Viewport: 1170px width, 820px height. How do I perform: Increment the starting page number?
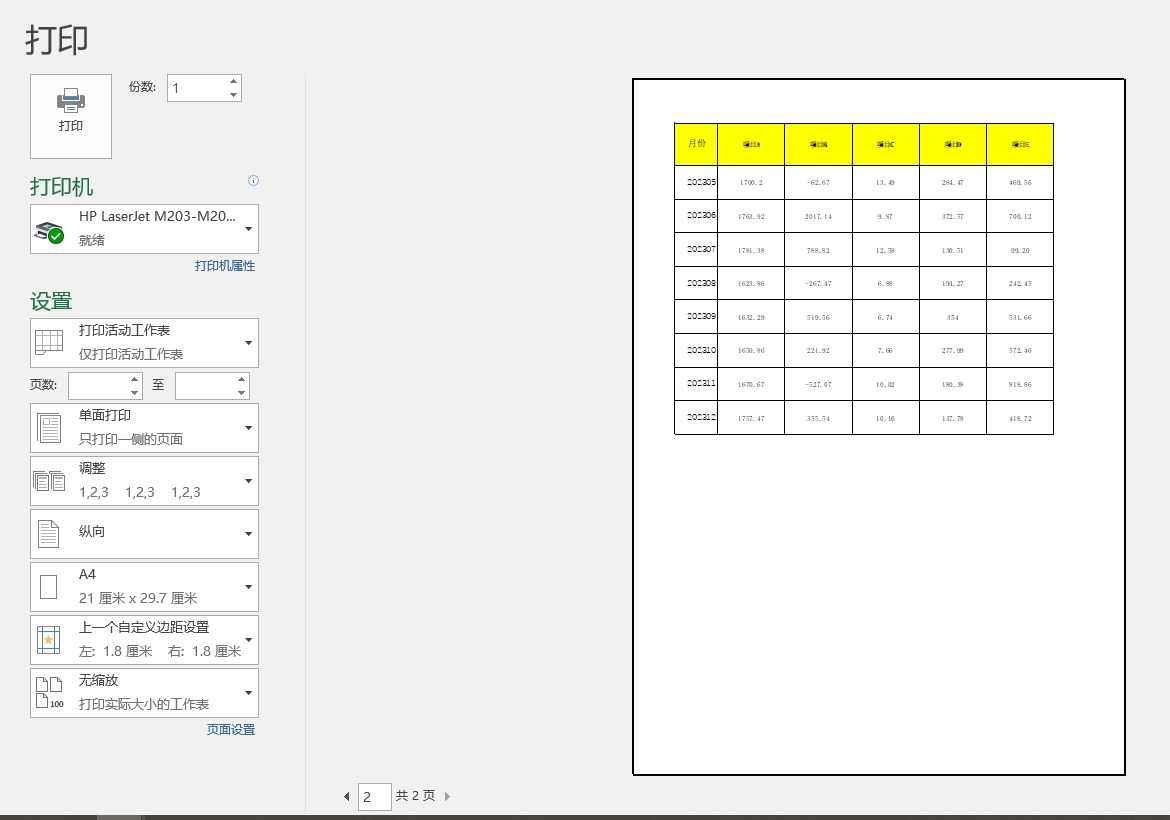[134, 380]
